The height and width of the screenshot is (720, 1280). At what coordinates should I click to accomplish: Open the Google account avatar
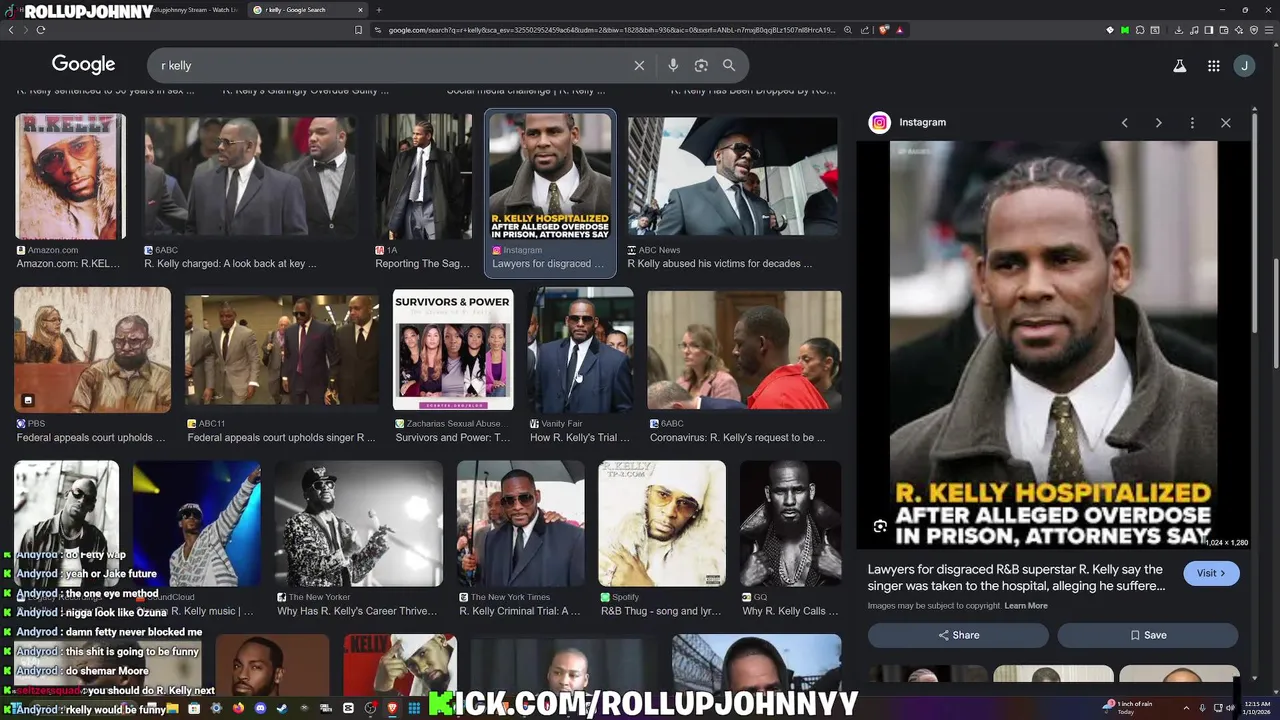click(x=1244, y=66)
